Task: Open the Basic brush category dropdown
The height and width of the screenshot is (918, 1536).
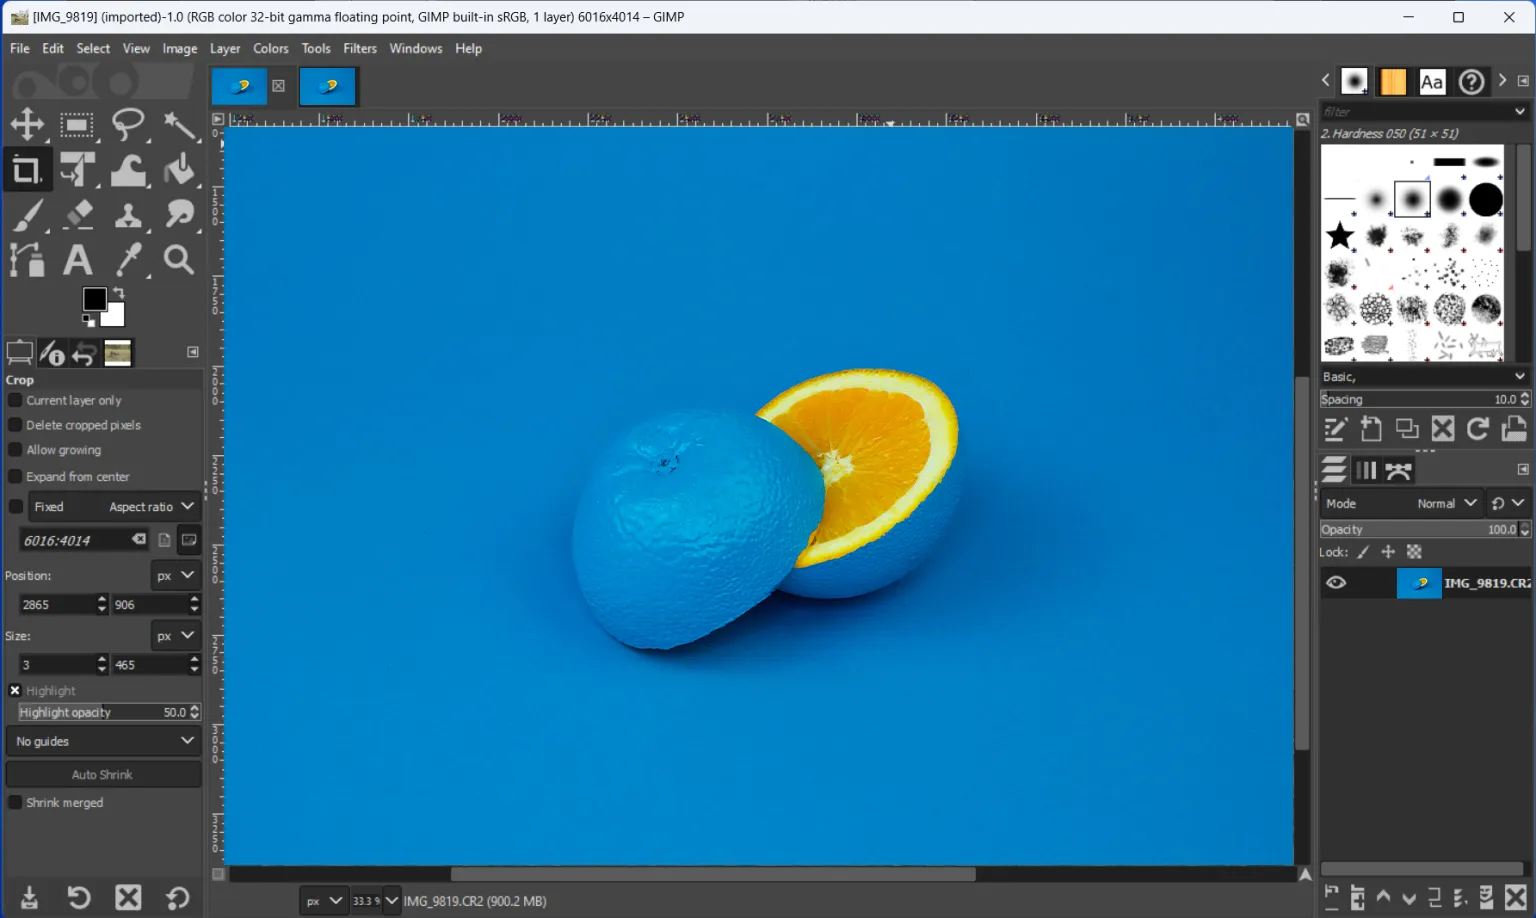Action: coord(1424,375)
